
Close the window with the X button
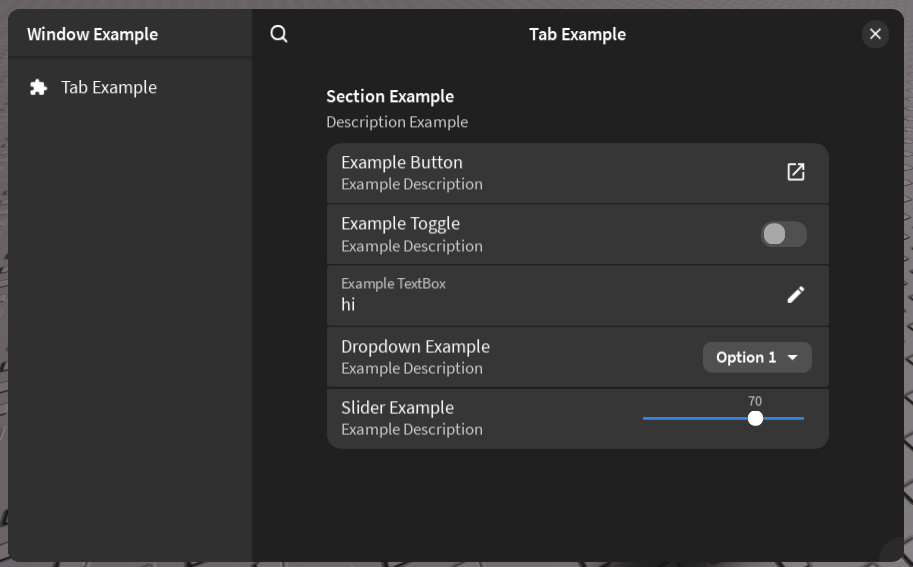875,34
